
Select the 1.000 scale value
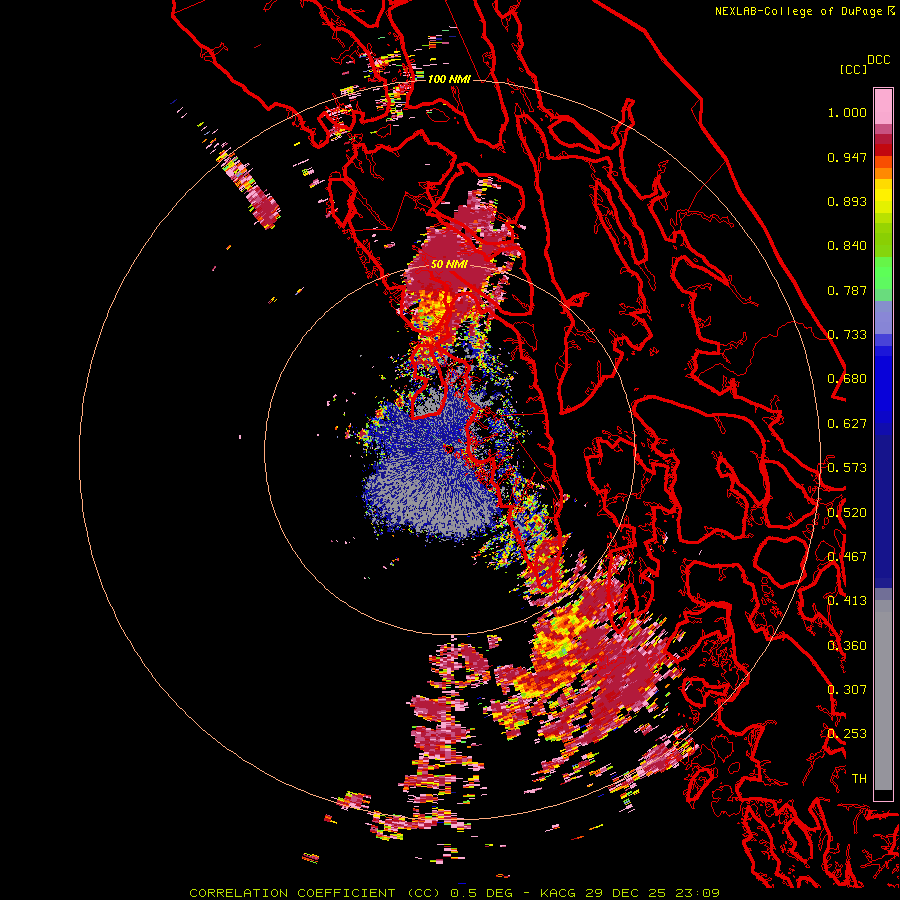pos(847,112)
